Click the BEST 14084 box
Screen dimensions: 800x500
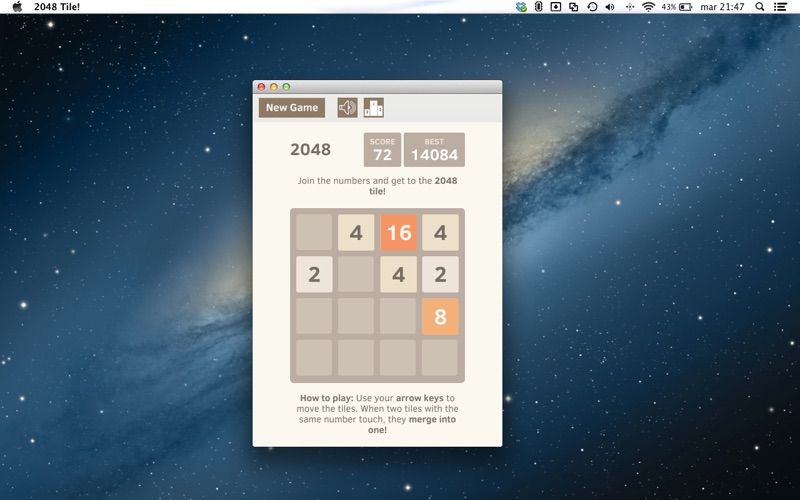point(434,149)
